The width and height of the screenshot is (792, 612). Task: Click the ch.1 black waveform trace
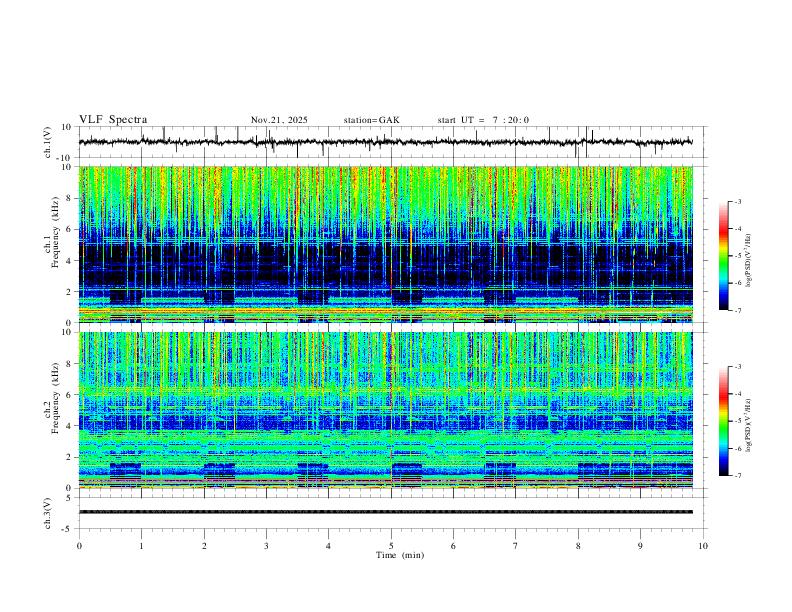coord(385,142)
